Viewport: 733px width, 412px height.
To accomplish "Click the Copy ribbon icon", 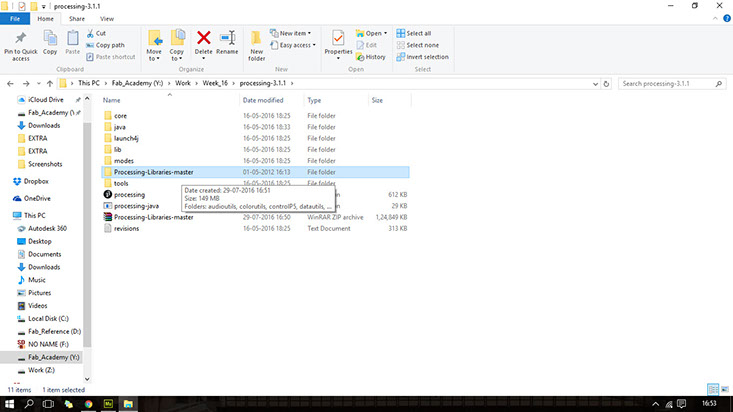I will (50, 37).
